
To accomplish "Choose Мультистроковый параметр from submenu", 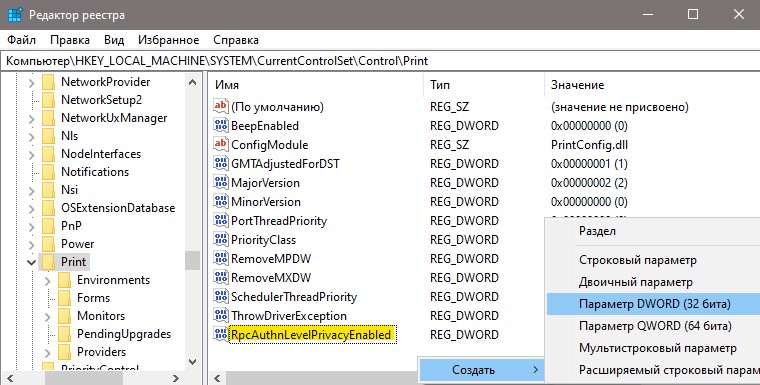I will (x=653, y=348).
